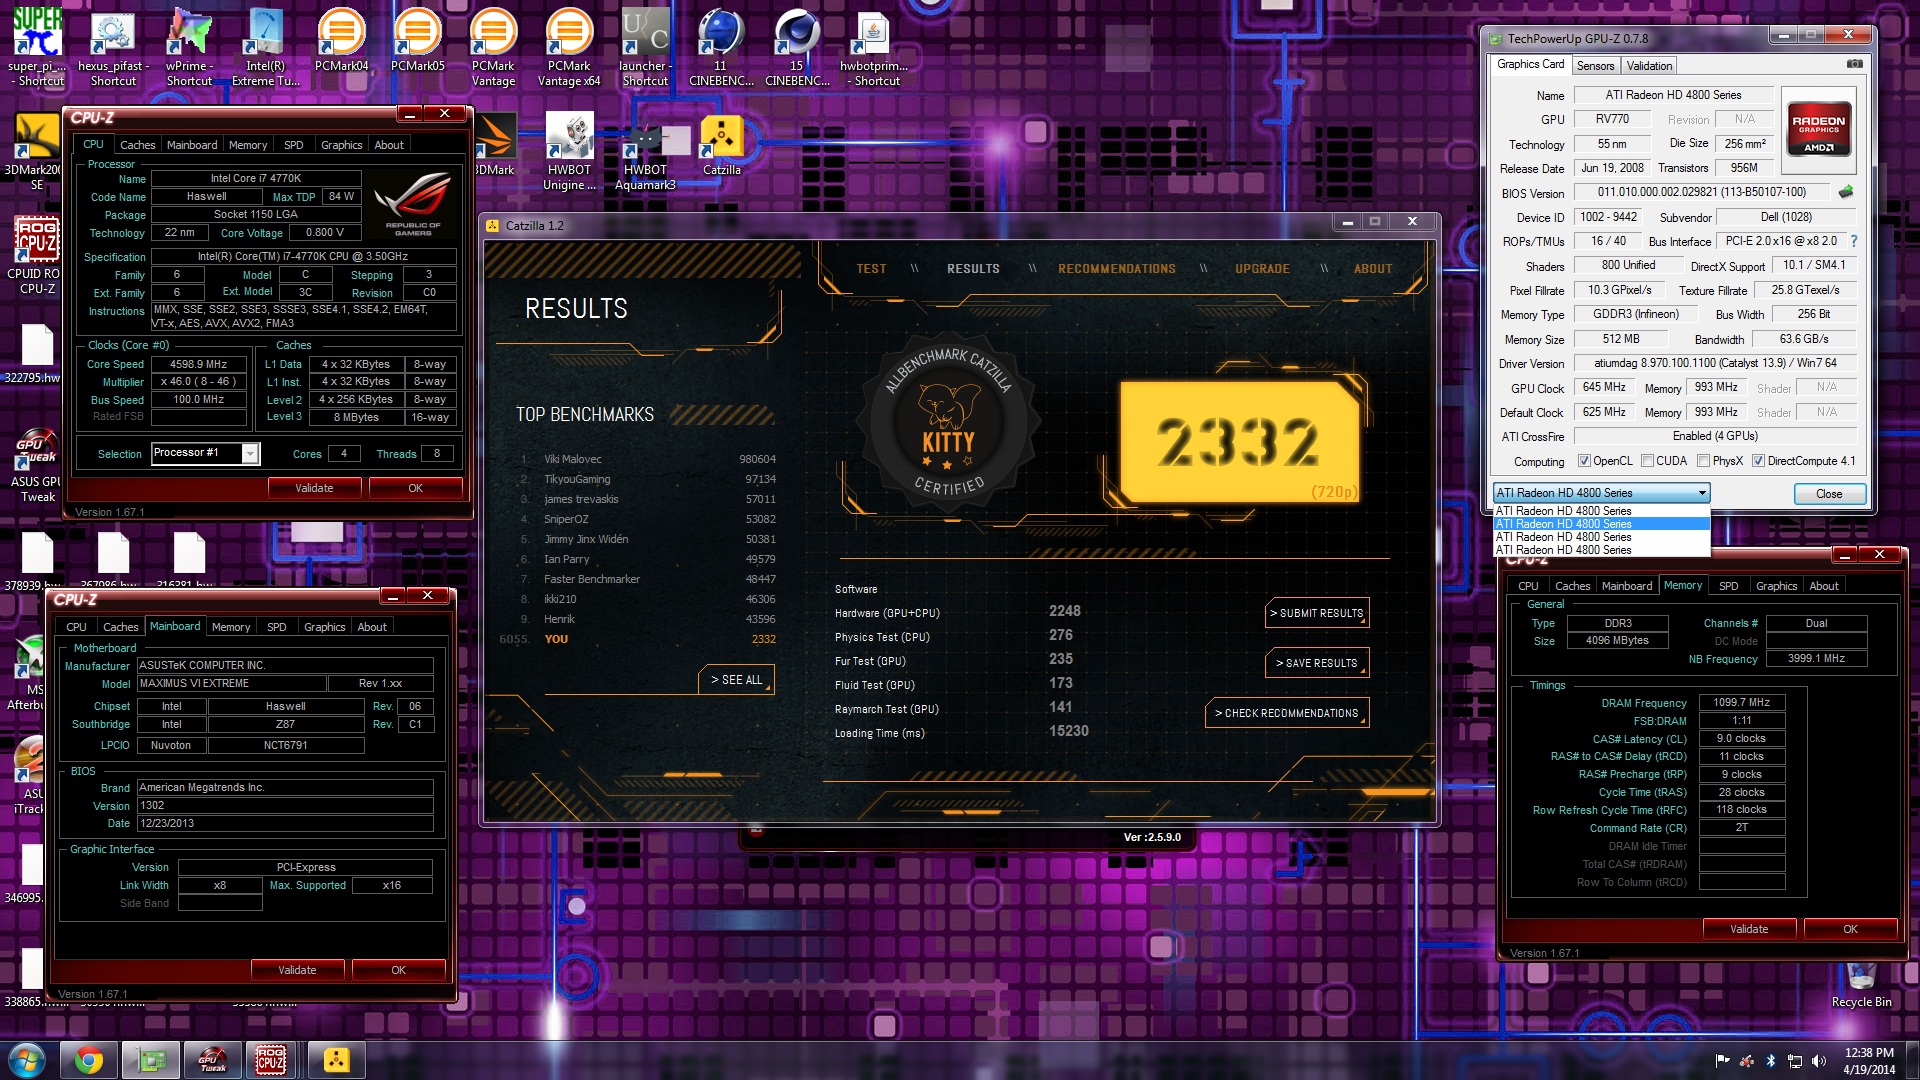Select the TikyouGaming benchmark entry
The width and height of the screenshot is (1920, 1080).
coord(647,479)
